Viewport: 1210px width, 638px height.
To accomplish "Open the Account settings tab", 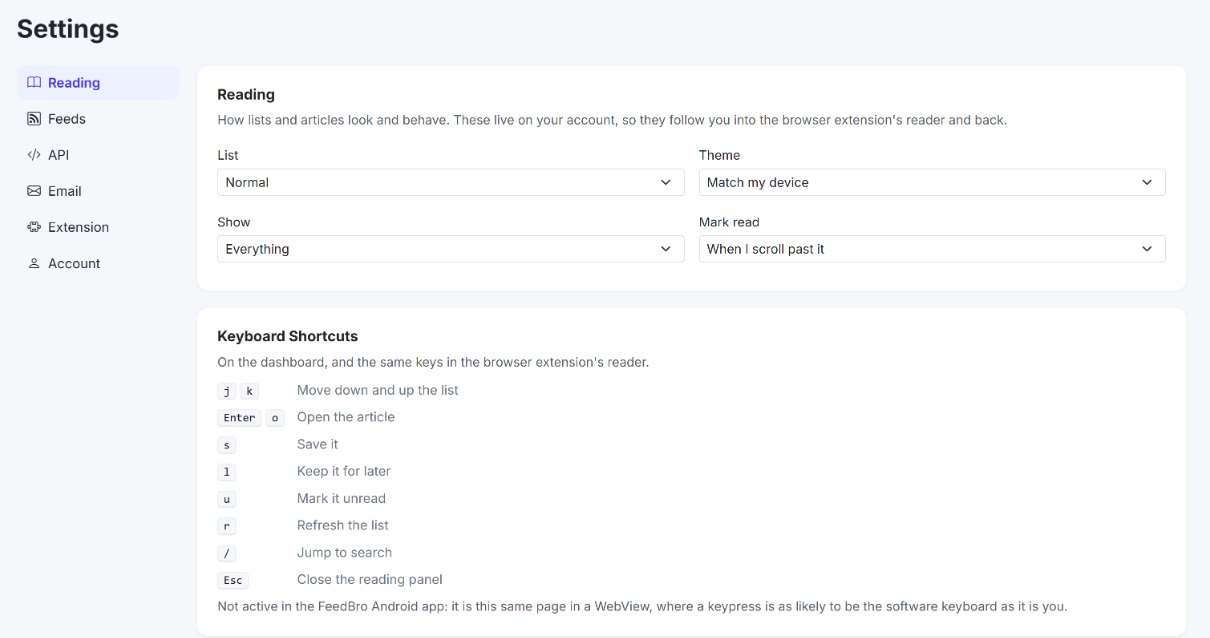I will (98, 263).
